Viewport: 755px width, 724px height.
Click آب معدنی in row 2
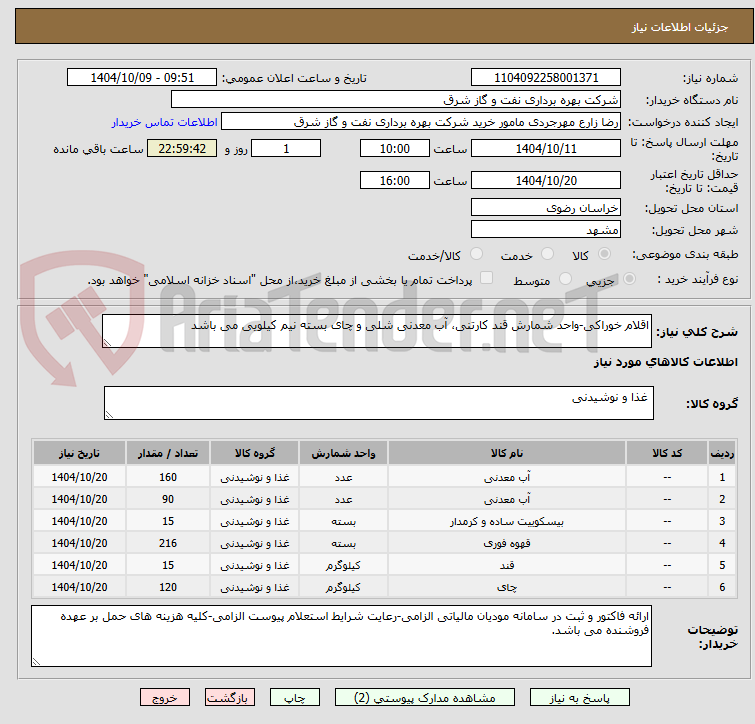point(507,500)
